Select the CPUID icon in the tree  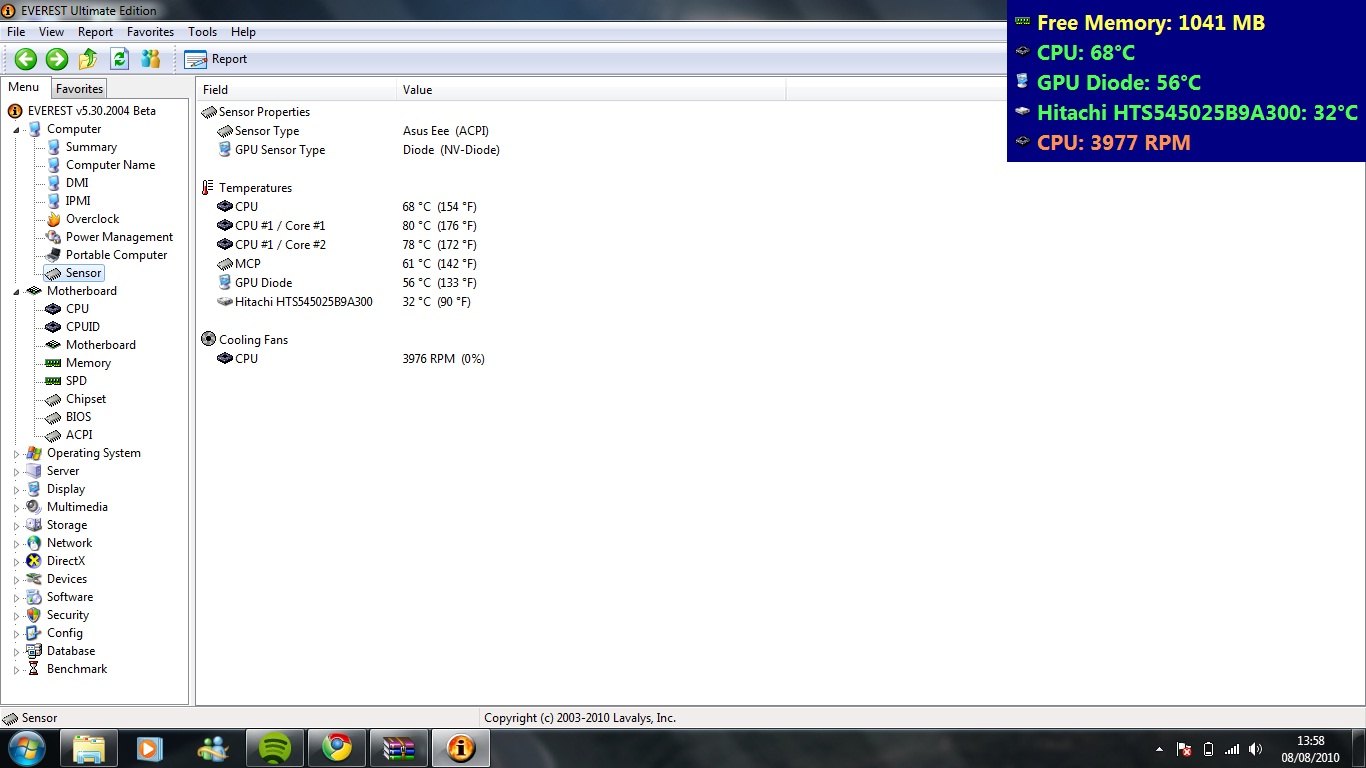(x=53, y=327)
